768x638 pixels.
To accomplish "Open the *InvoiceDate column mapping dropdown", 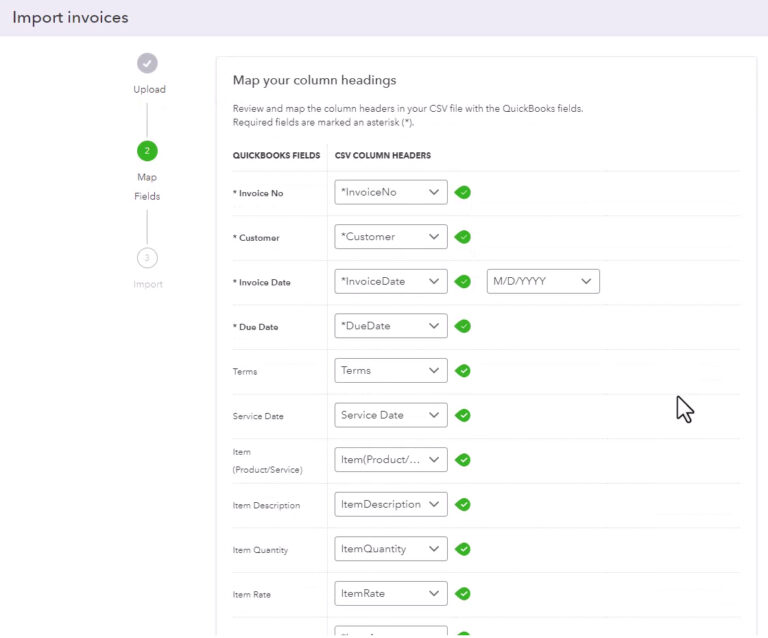I will pyautogui.click(x=390, y=281).
